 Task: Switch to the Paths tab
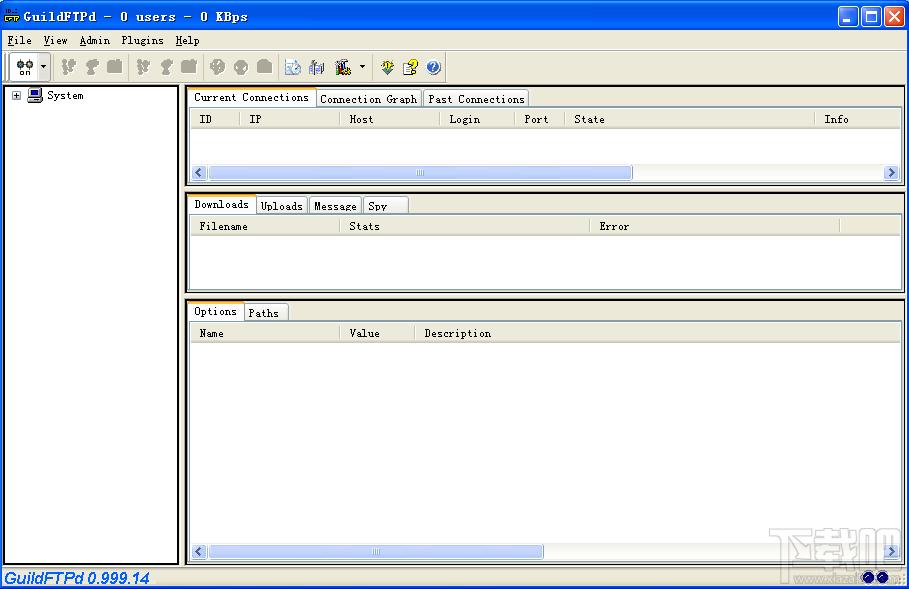264,313
